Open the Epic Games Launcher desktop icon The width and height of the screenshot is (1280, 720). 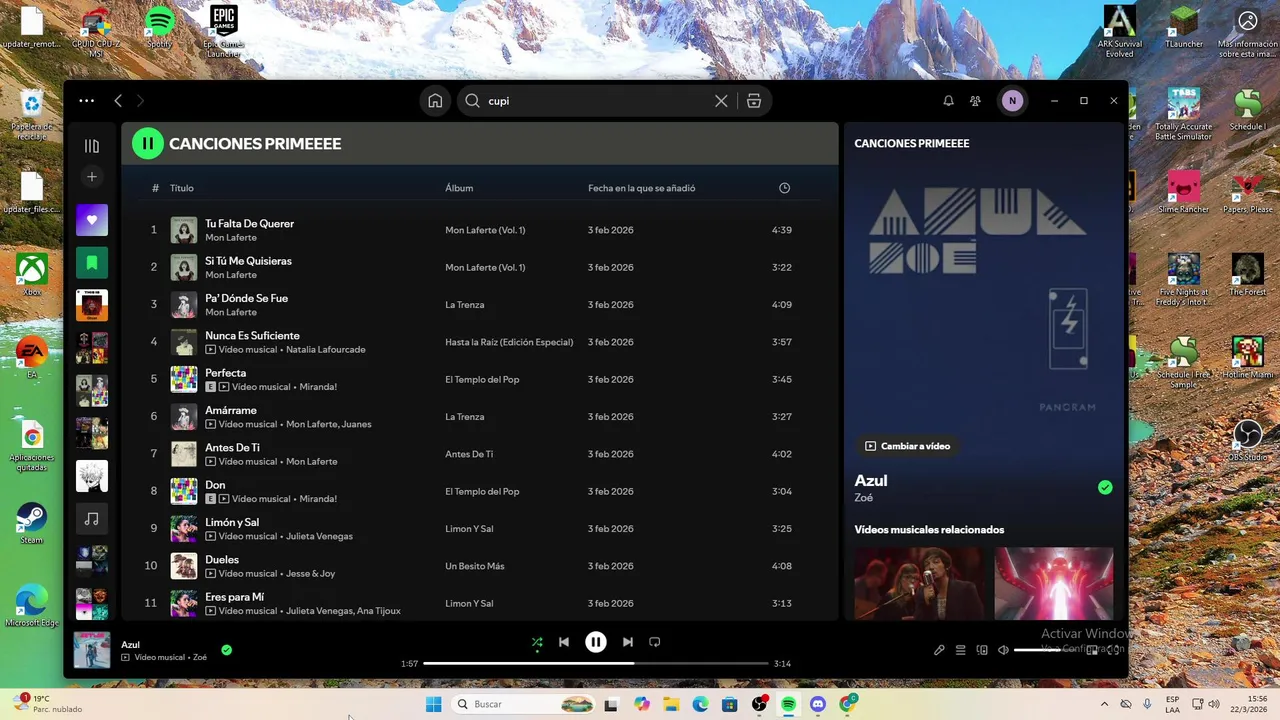pos(223,31)
